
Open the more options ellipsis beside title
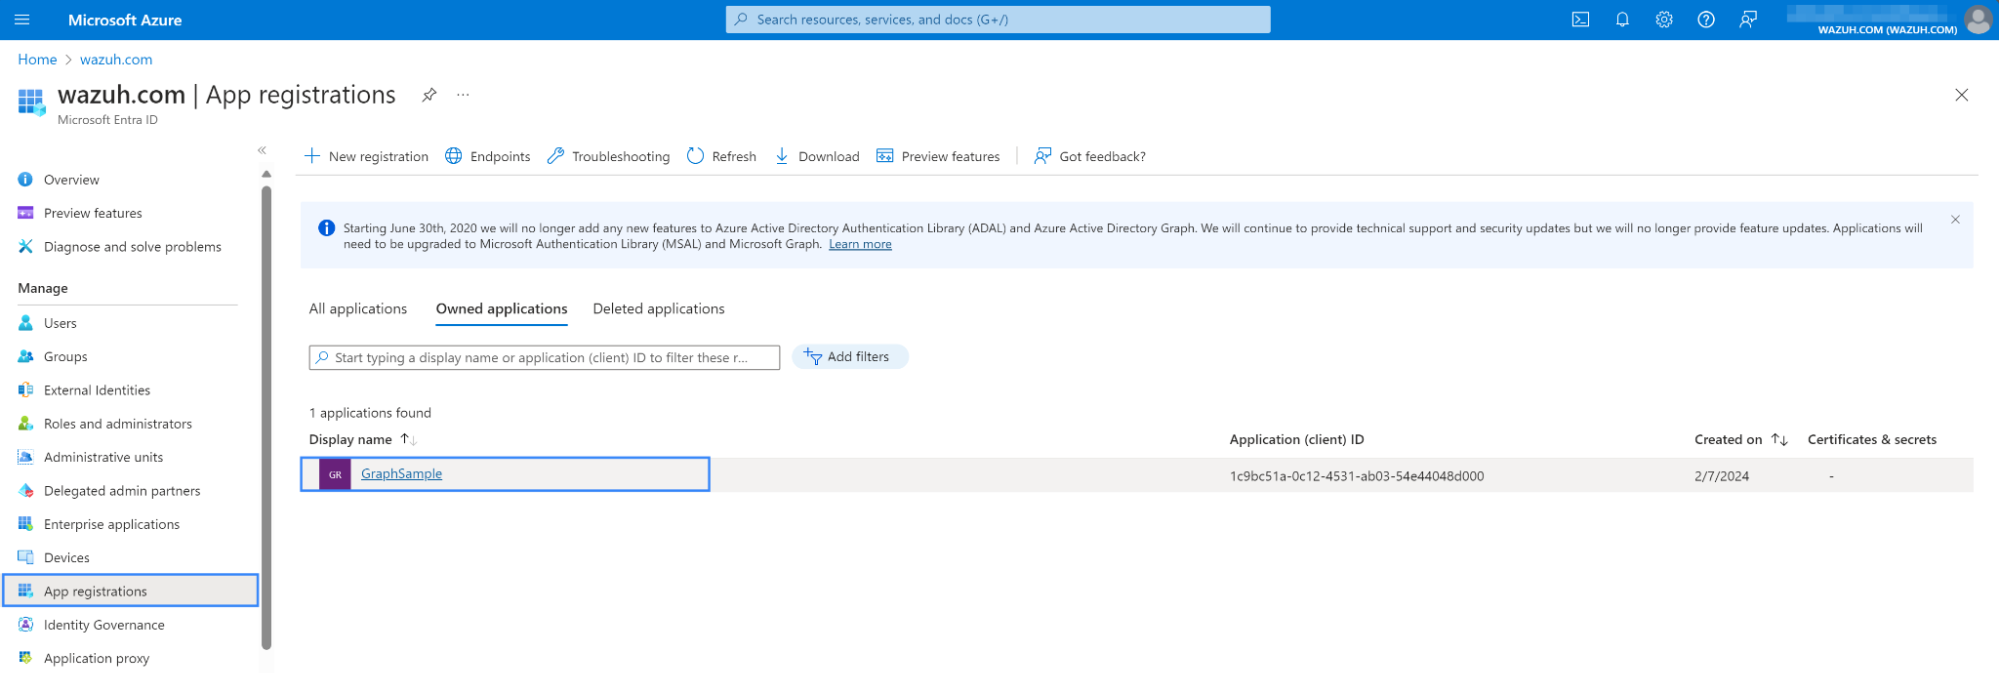point(463,95)
